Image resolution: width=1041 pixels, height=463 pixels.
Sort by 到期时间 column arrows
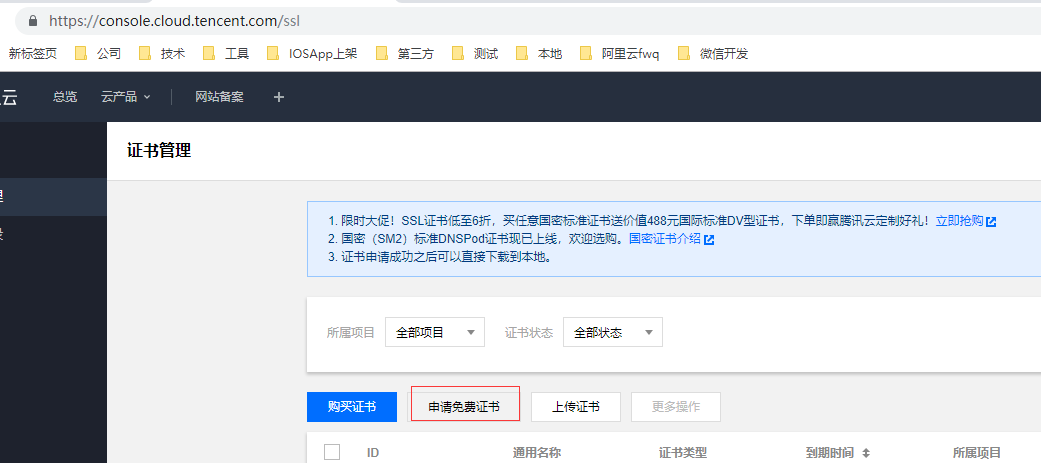pos(865,453)
